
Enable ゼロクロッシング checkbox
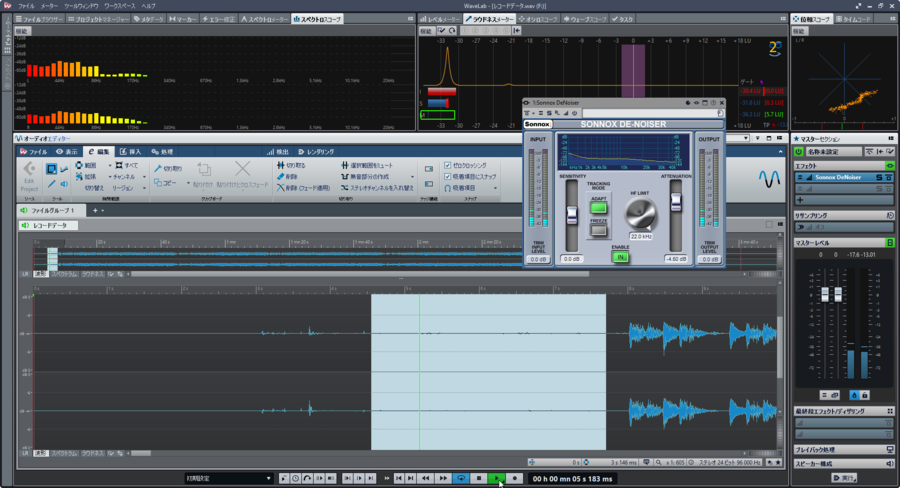(448, 165)
